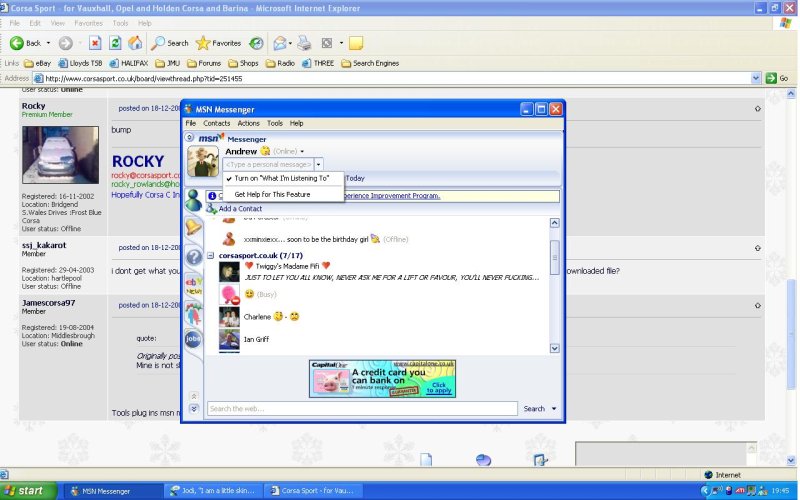Screen dimensions: 800x500
Task: Open IE Search pane from toolbar
Action: point(169,43)
